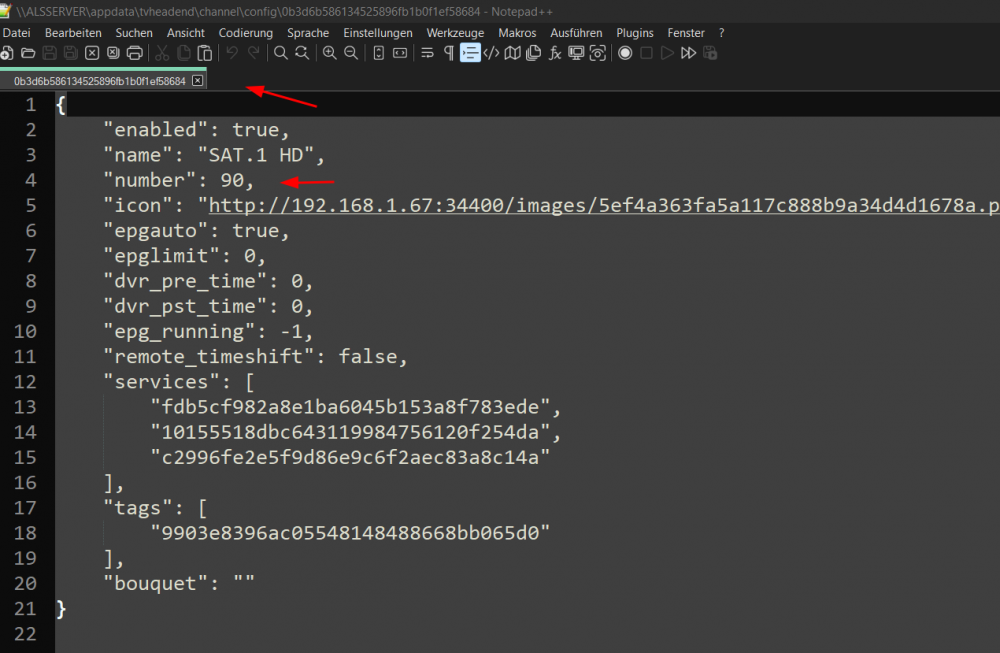This screenshot has width=1000, height=653.
Task: Click the "epglimit": 0 line
Action: click(x=184, y=256)
